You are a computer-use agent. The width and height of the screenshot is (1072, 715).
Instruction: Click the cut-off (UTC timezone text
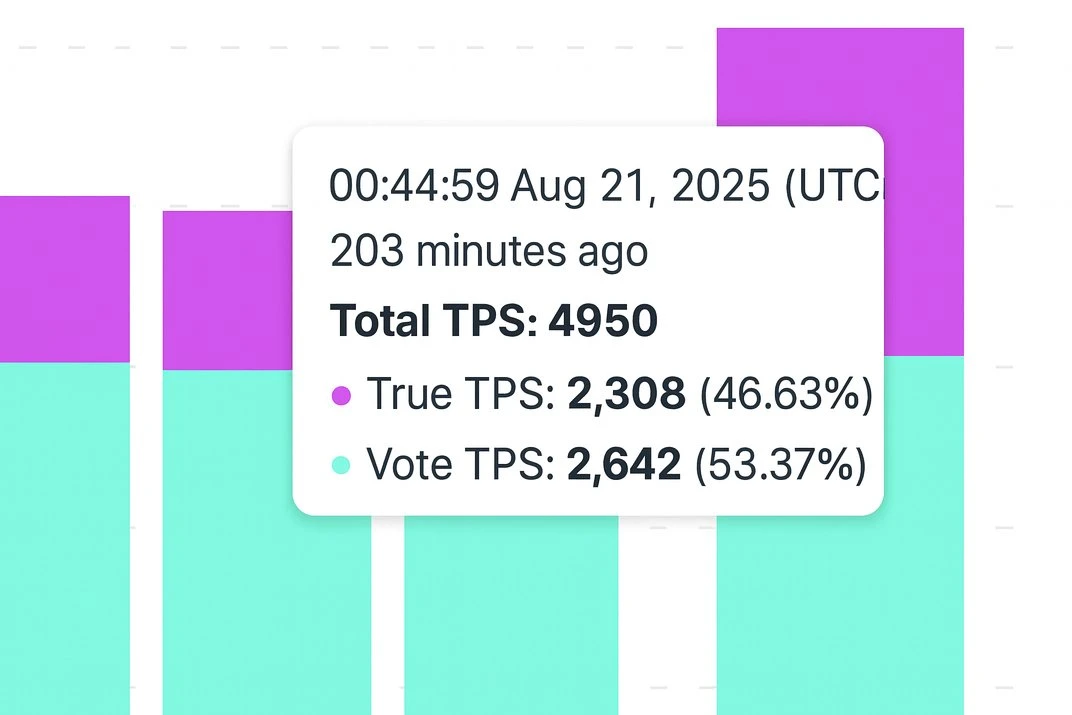pyautogui.click(x=837, y=186)
